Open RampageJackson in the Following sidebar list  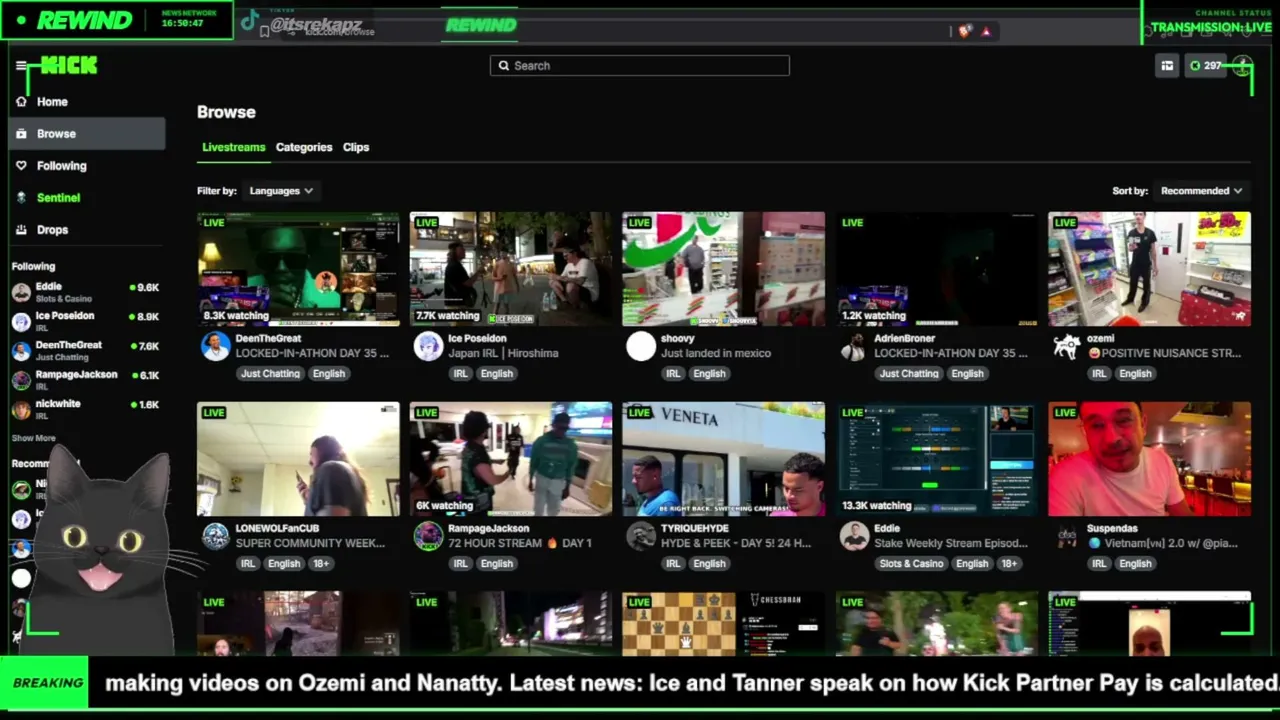86,379
